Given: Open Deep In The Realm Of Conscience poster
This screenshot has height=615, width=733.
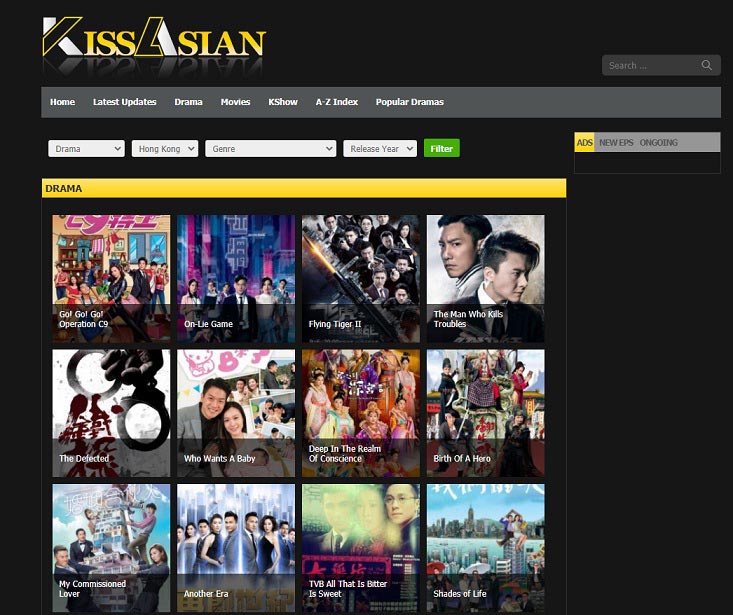Looking at the screenshot, I should click(361, 413).
